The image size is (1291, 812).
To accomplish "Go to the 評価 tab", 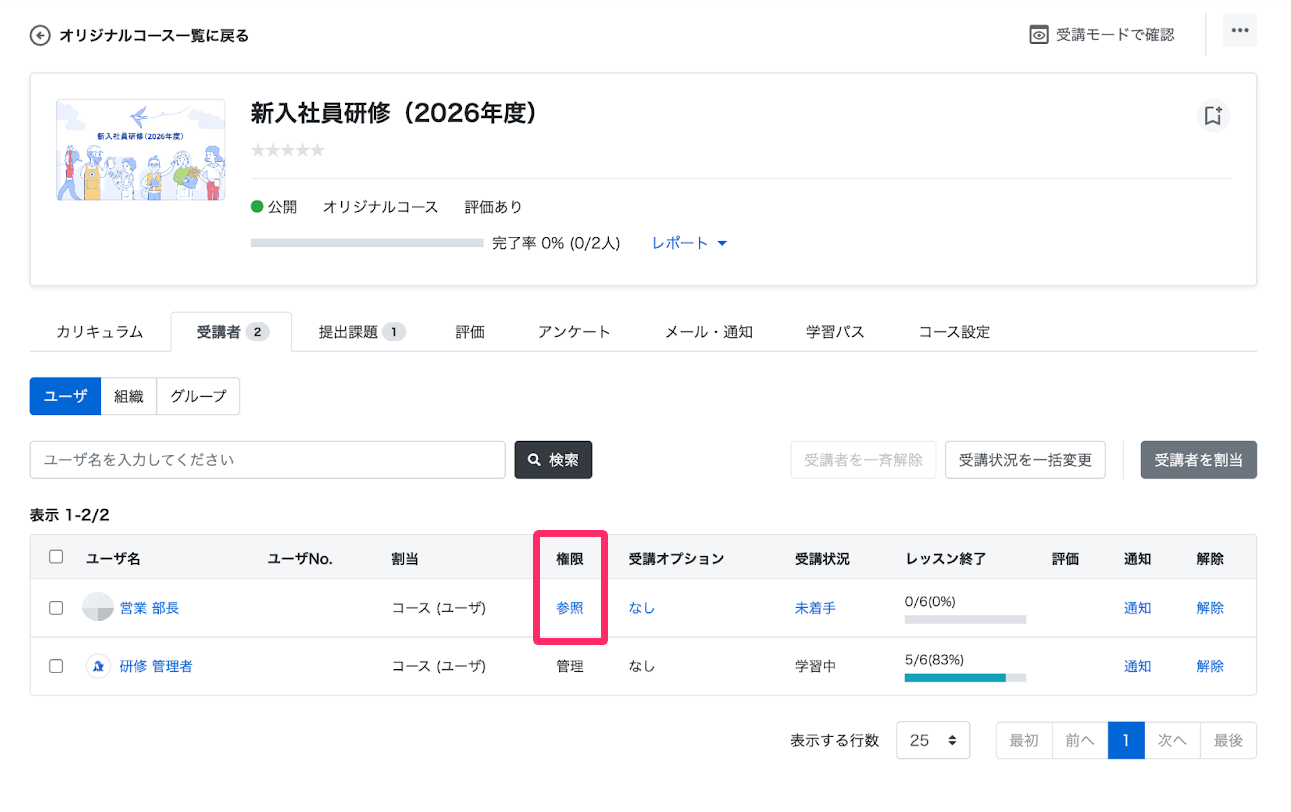I will 470,332.
